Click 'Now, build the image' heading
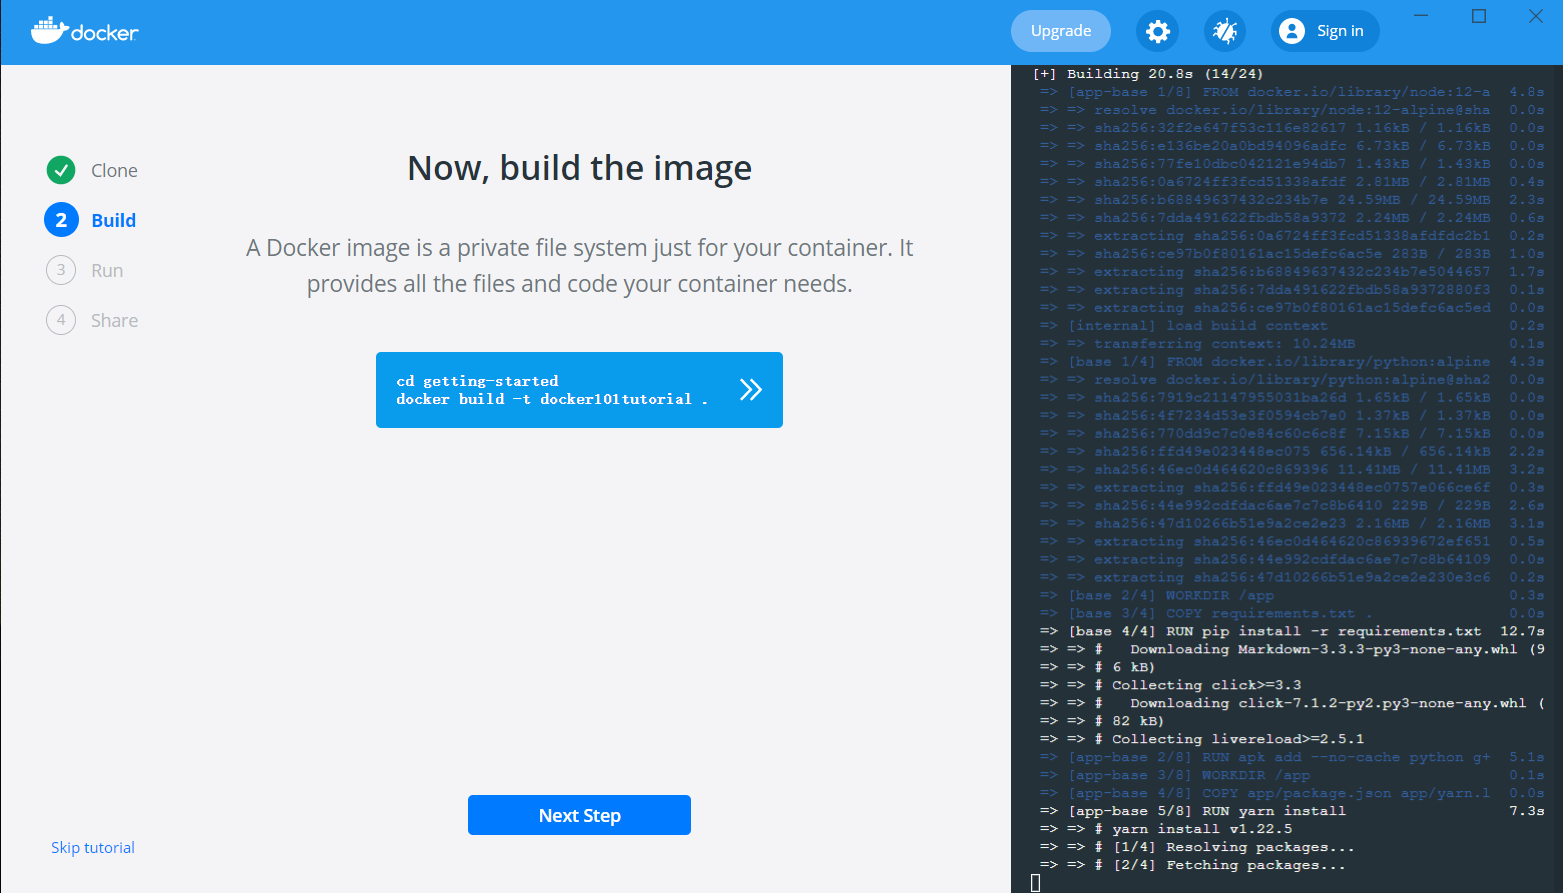The width and height of the screenshot is (1563, 893). 579,168
